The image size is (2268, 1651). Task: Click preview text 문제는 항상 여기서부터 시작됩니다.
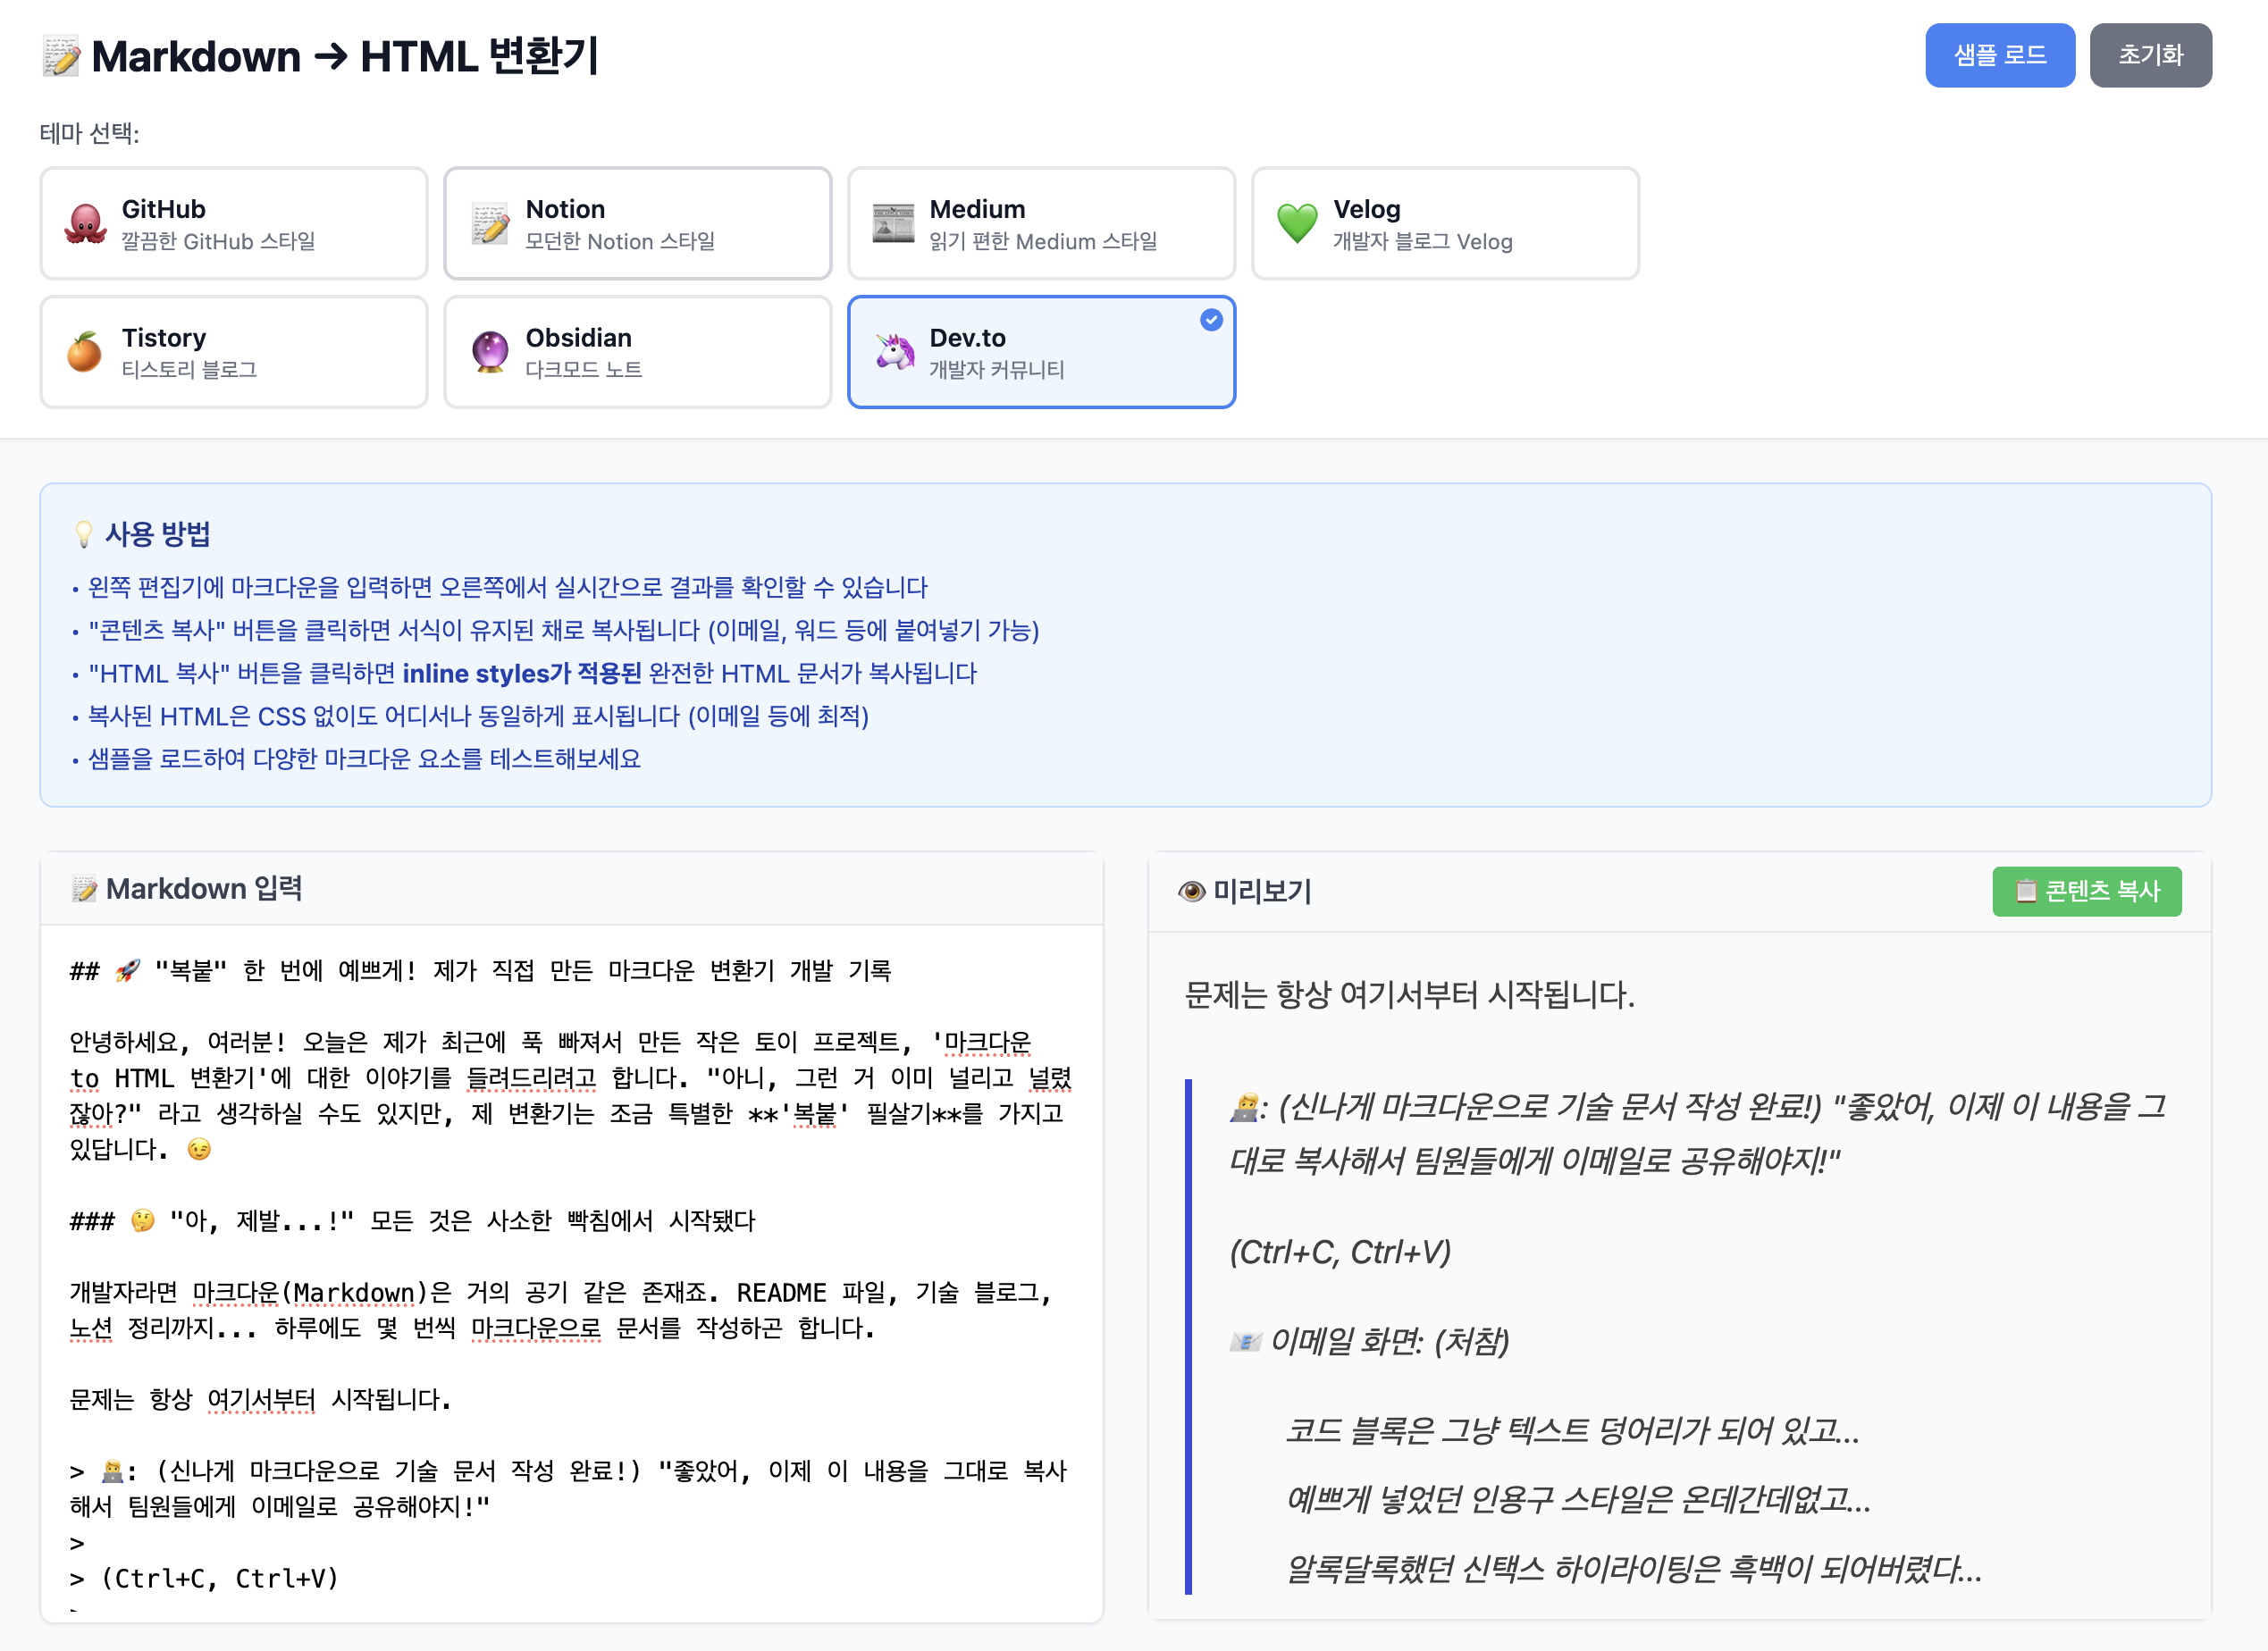click(x=1409, y=995)
